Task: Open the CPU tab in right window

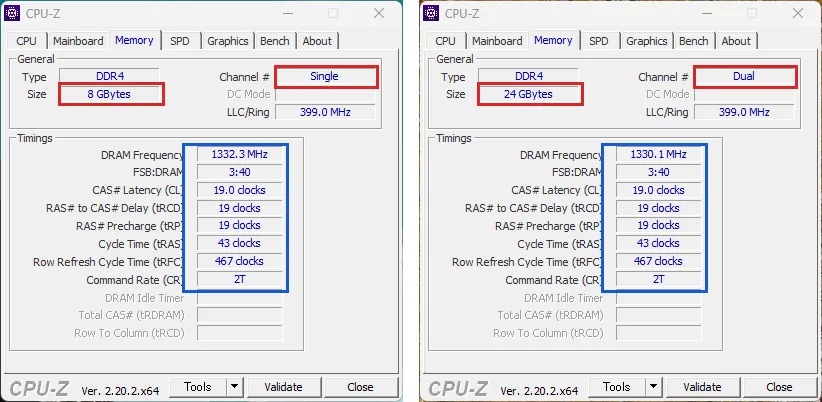Action: [x=446, y=41]
